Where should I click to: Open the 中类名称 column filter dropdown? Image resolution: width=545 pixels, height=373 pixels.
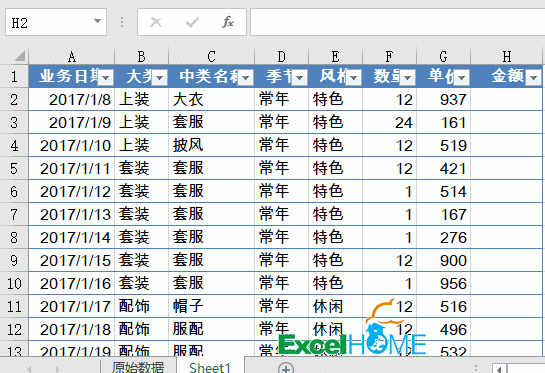tap(245, 78)
